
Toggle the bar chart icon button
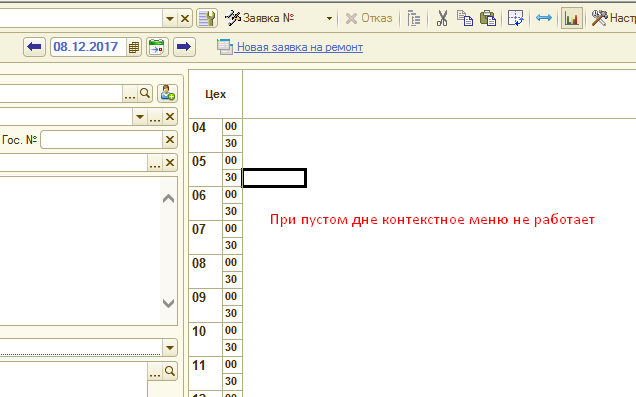click(572, 18)
